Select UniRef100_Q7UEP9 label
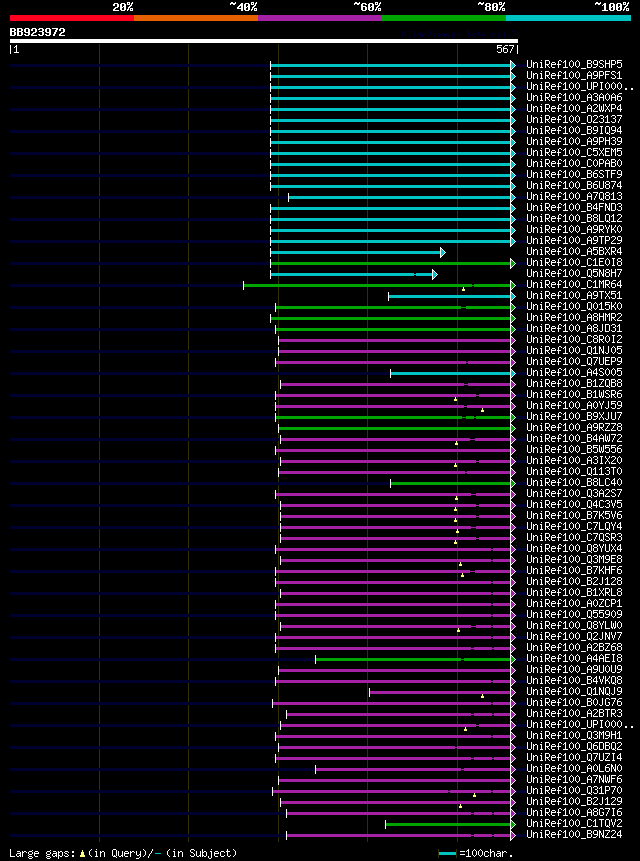The image size is (640, 861). pyautogui.click(x=574, y=361)
